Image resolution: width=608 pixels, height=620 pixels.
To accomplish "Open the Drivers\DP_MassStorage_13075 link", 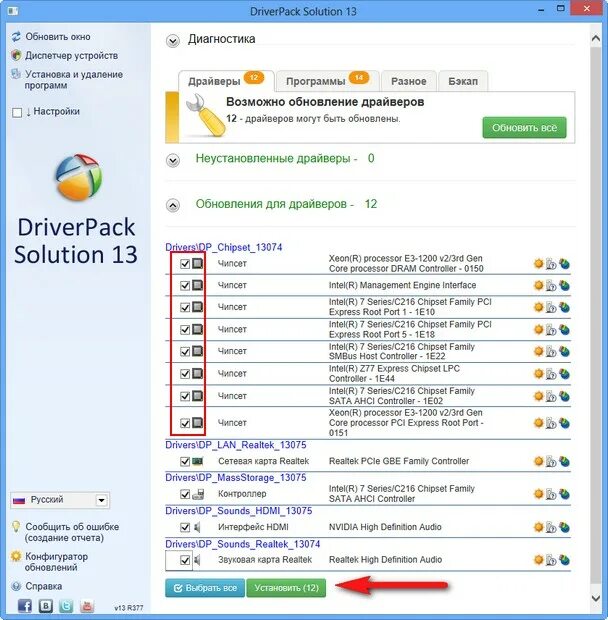I will (x=236, y=477).
